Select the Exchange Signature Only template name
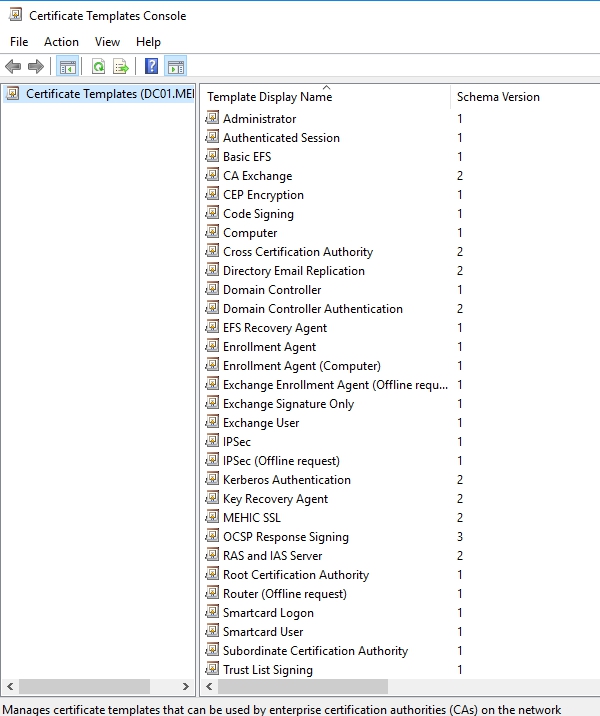 289,404
